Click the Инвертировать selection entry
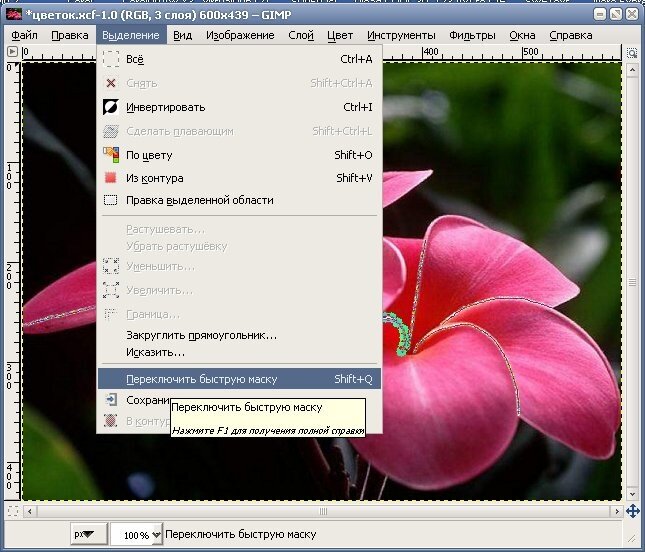This screenshot has height=552, width=645. [239, 107]
